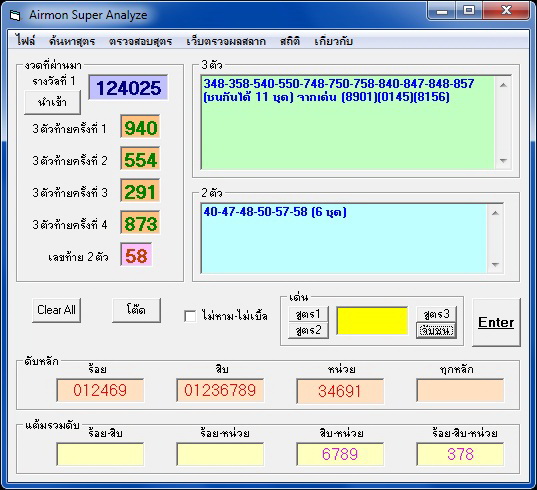Click the large Enter button

(496, 323)
